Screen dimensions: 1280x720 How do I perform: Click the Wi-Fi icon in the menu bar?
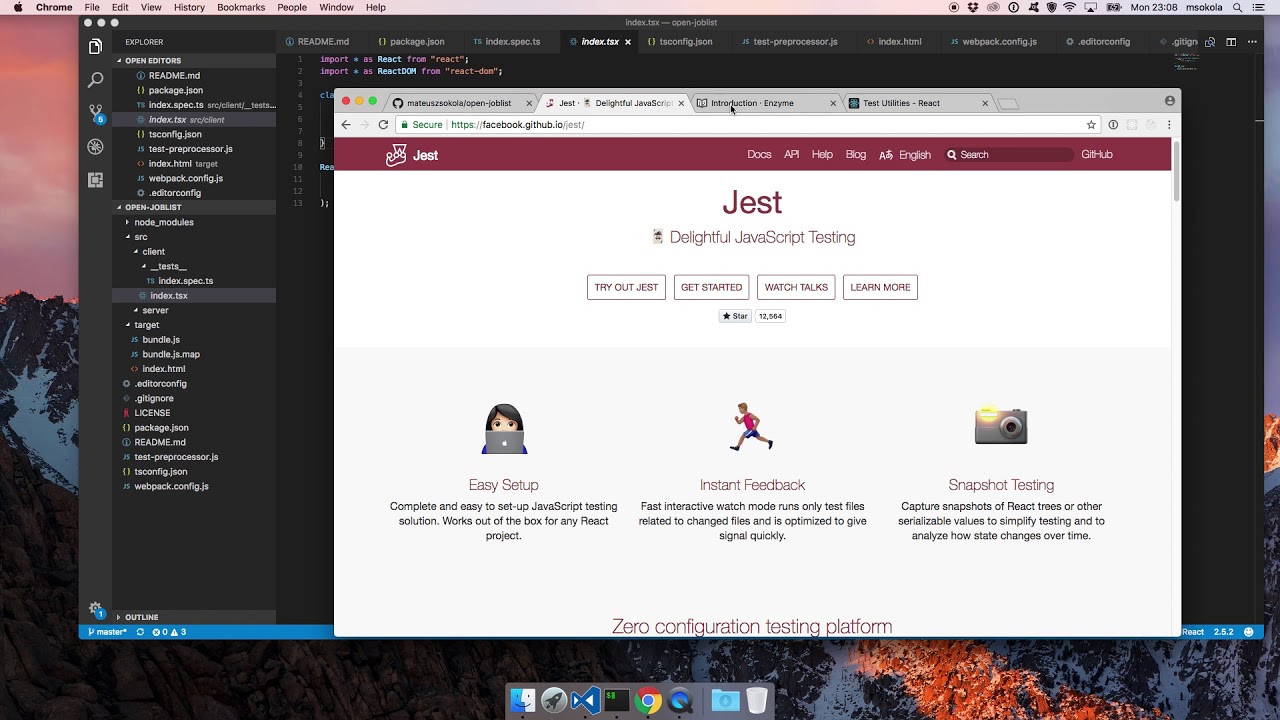pyautogui.click(x=1069, y=7)
